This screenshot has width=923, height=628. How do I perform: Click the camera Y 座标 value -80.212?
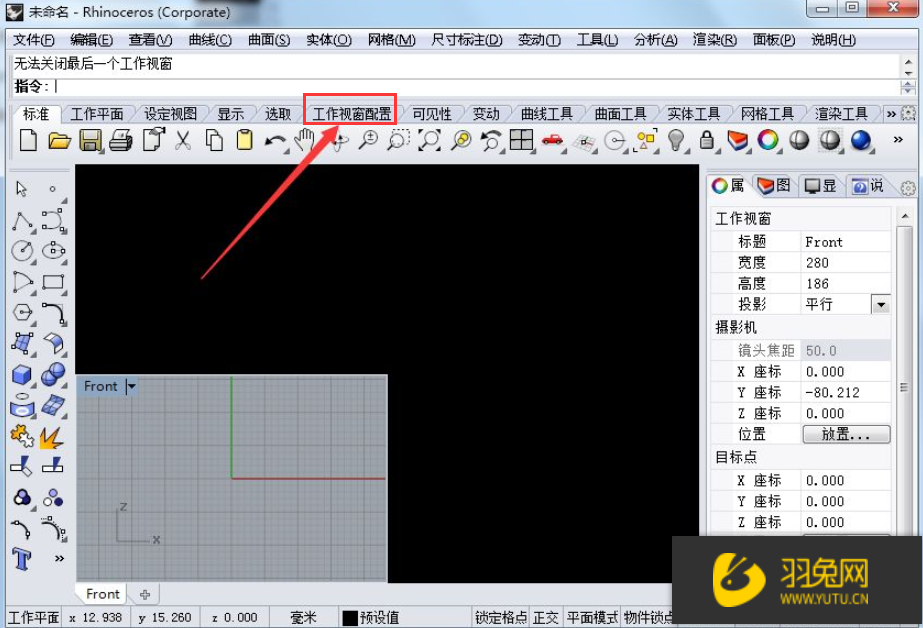845,393
